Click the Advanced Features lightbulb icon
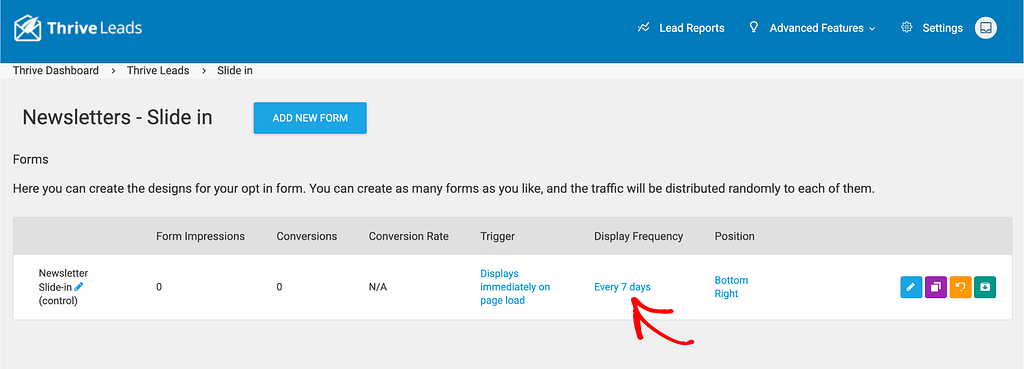Image resolution: width=1024 pixels, height=369 pixels. point(754,27)
